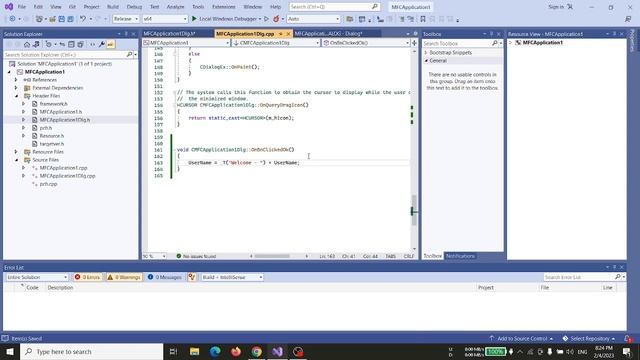
Task: Open the Build menu
Action: pos(113,7)
